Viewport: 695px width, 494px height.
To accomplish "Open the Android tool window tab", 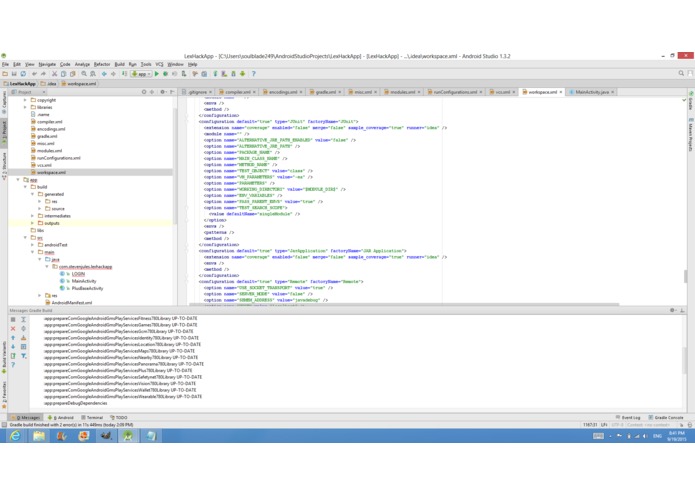I will [61, 417].
